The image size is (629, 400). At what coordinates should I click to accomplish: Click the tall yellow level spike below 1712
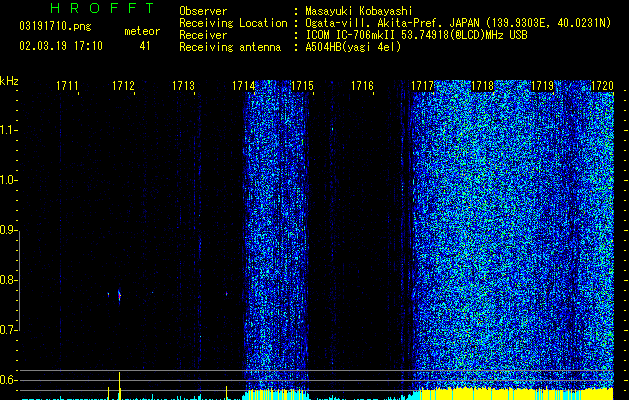pos(119,386)
